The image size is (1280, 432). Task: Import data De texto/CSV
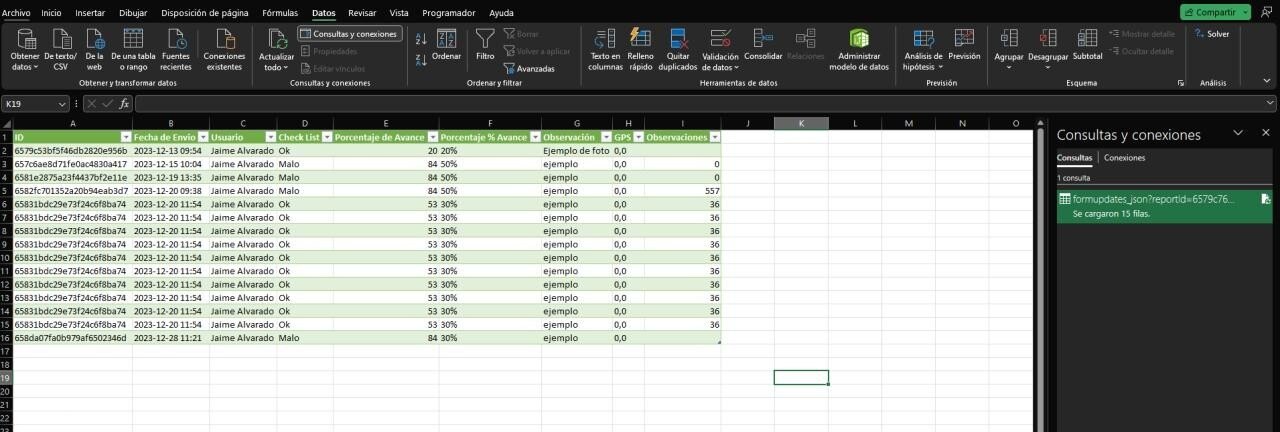[x=60, y=40]
